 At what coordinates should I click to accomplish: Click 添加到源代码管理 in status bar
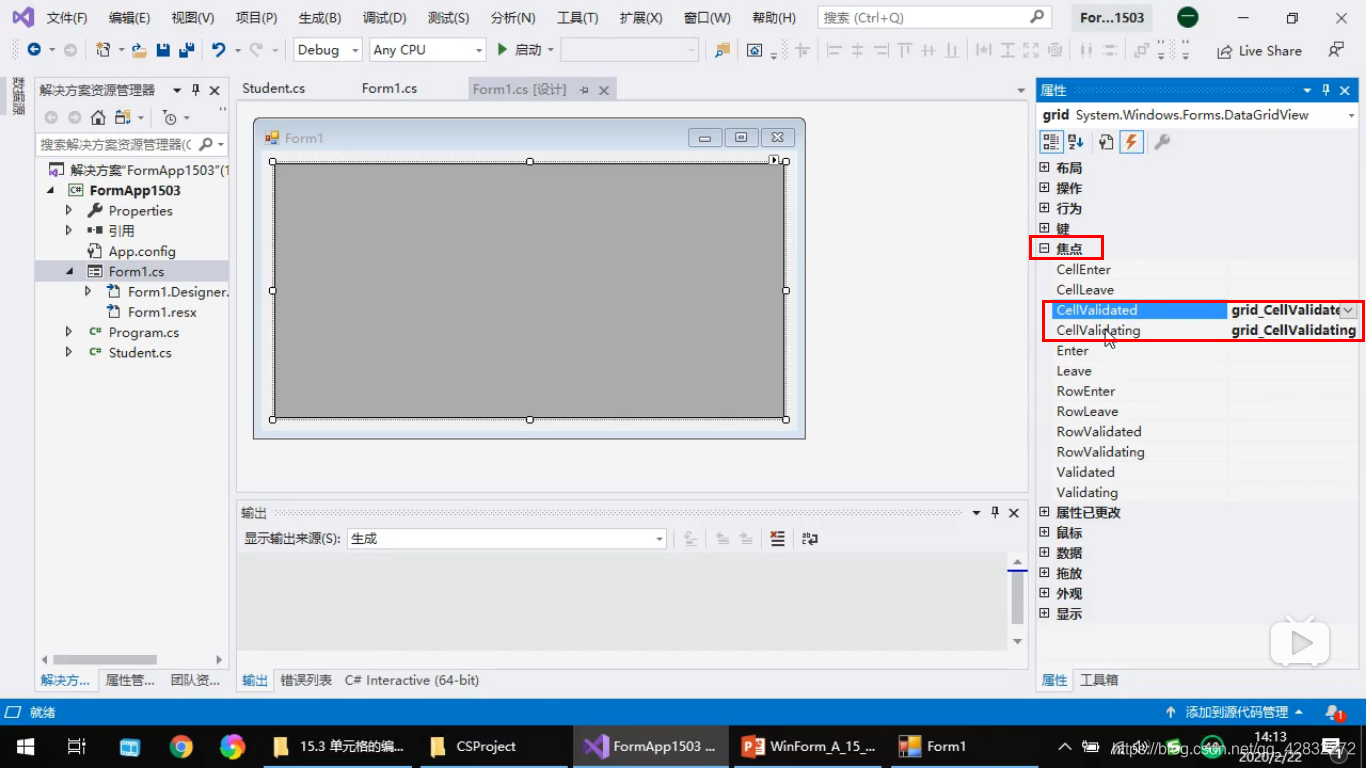tap(1235, 712)
